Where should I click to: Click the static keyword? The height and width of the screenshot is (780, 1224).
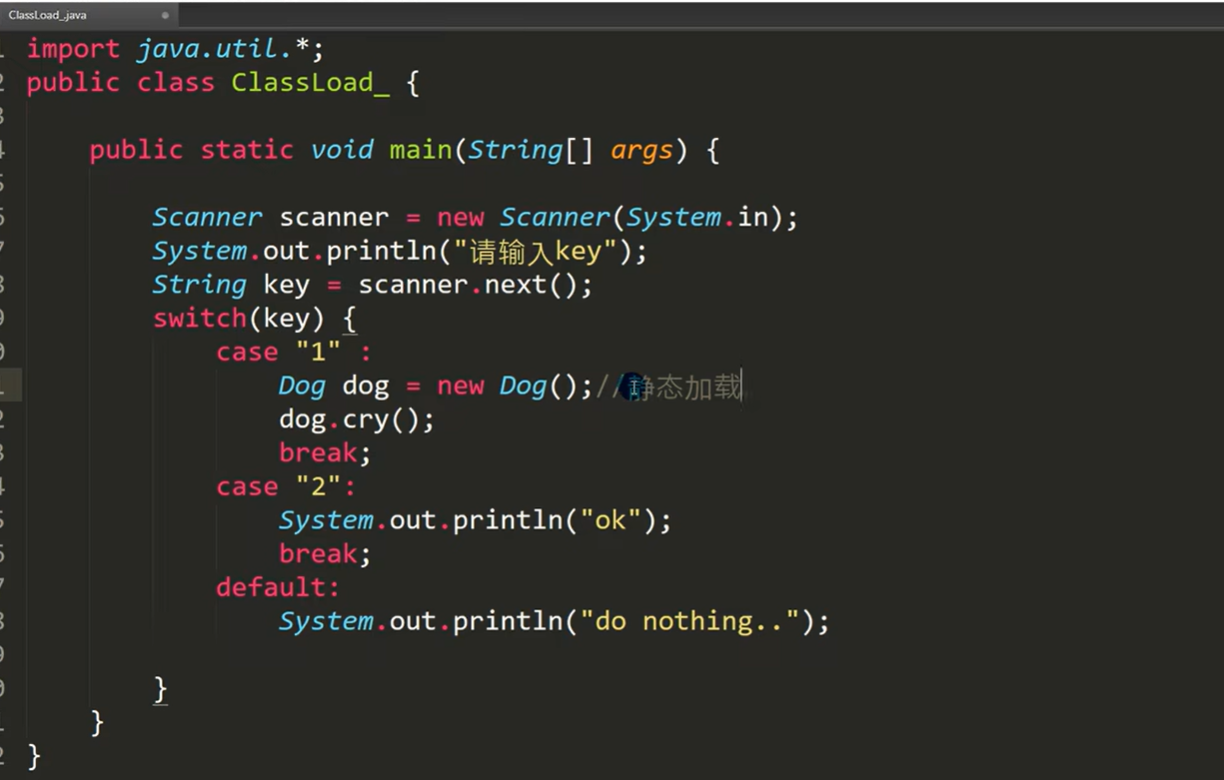point(247,150)
